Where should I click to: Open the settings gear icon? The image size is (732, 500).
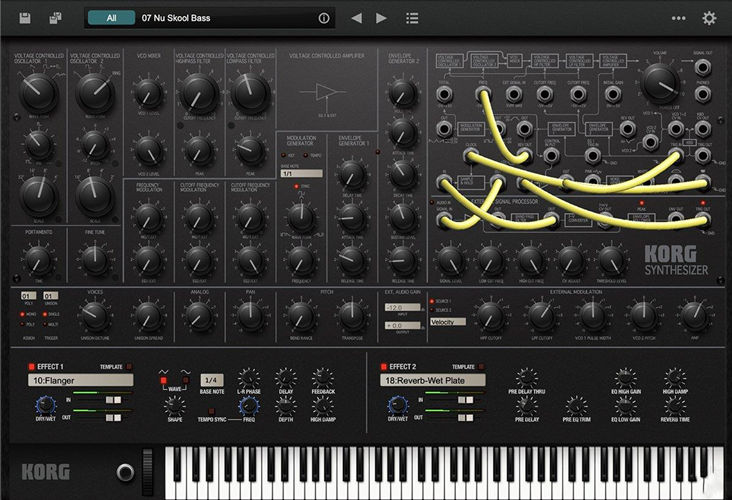pyautogui.click(x=709, y=18)
